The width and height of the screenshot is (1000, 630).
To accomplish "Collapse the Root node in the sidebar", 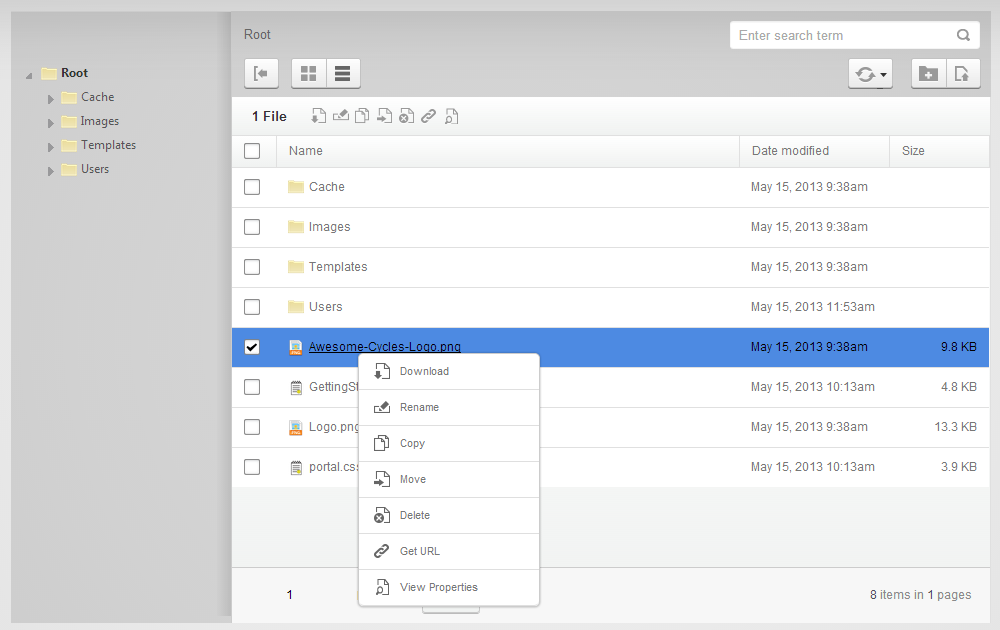I will [x=28, y=73].
